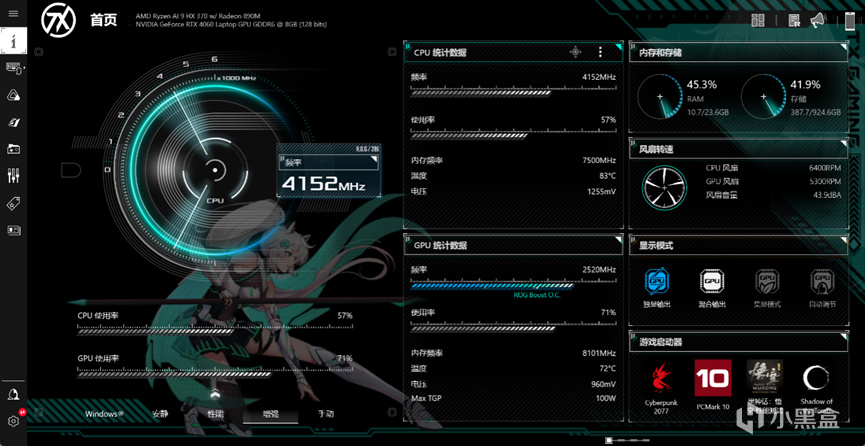The height and width of the screenshot is (446, 865).
Task: Click the RAM 45.3% usage gauge
Action: (x=660, y=97)
